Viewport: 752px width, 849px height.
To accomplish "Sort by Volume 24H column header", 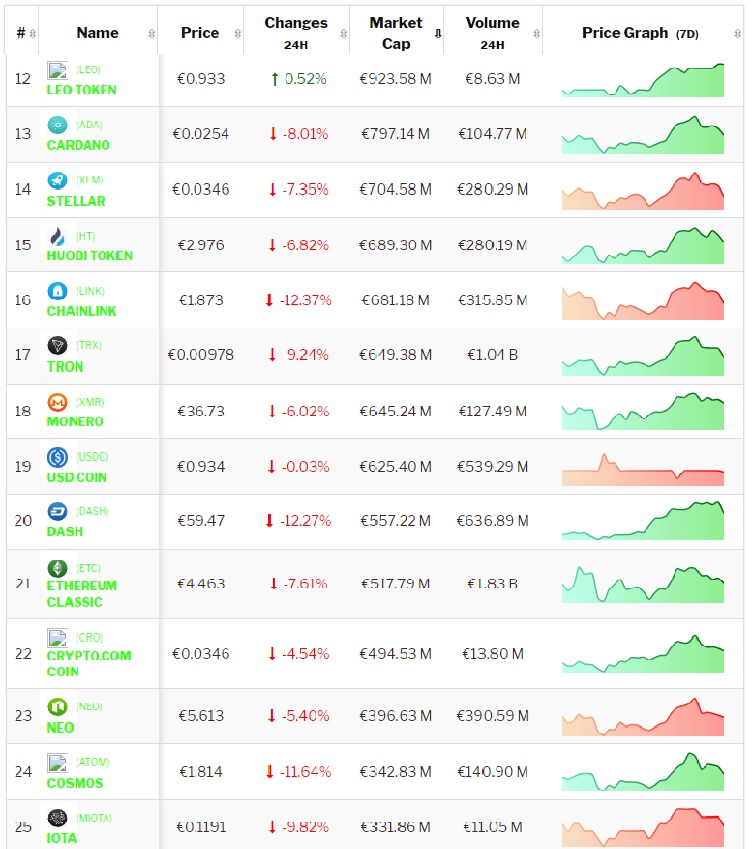I will 492,32.
